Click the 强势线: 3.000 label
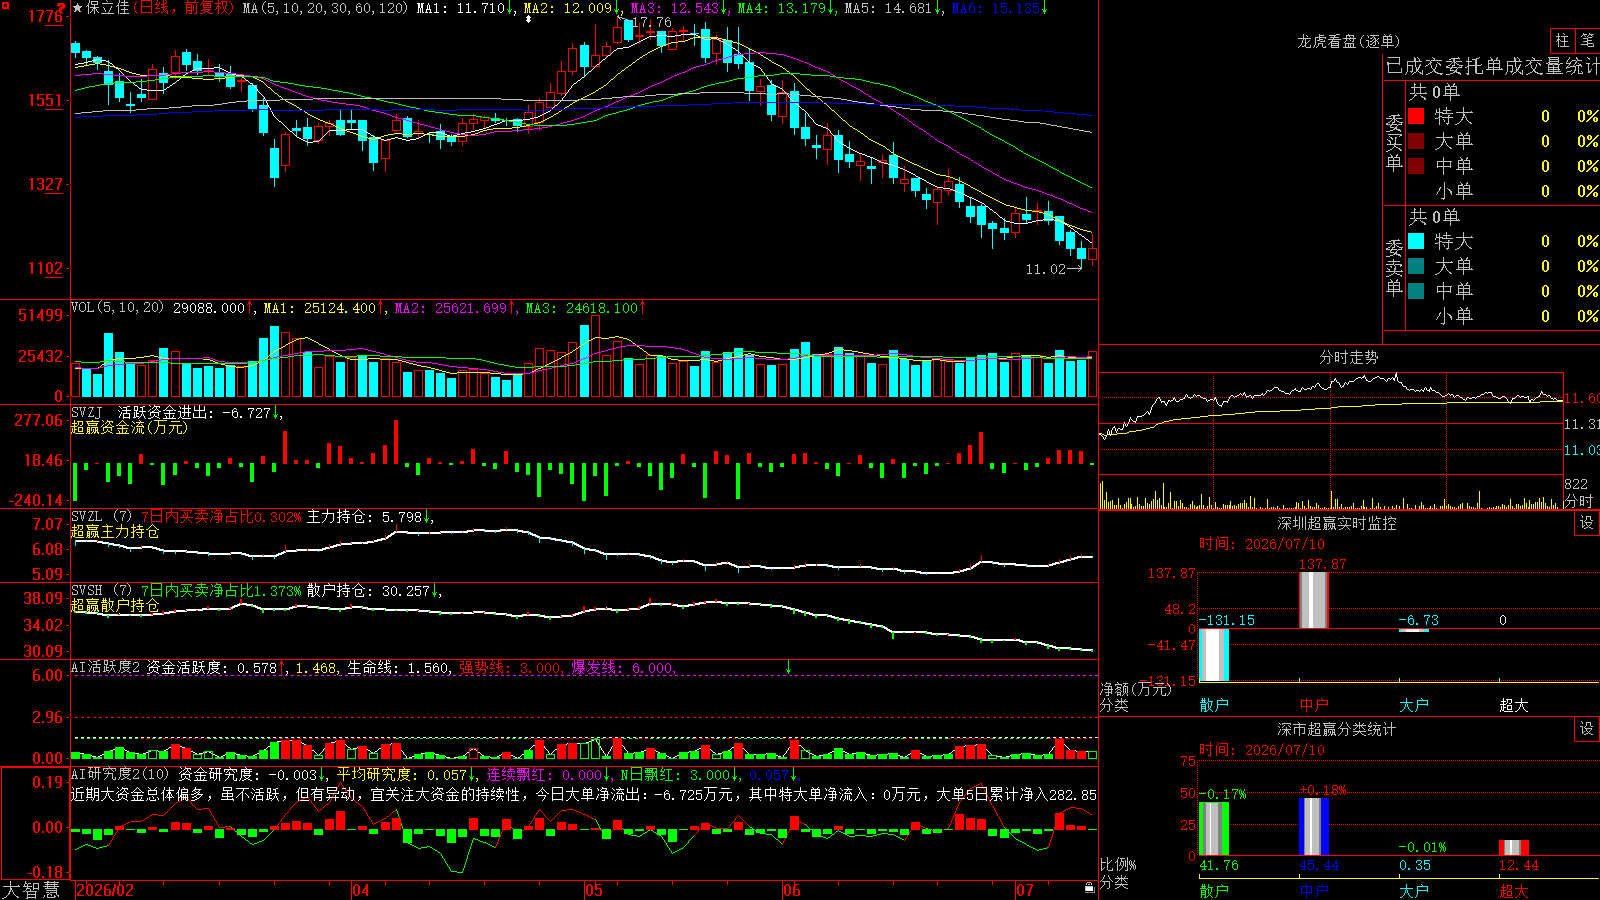1600x900 pixels. click(510, 667)
